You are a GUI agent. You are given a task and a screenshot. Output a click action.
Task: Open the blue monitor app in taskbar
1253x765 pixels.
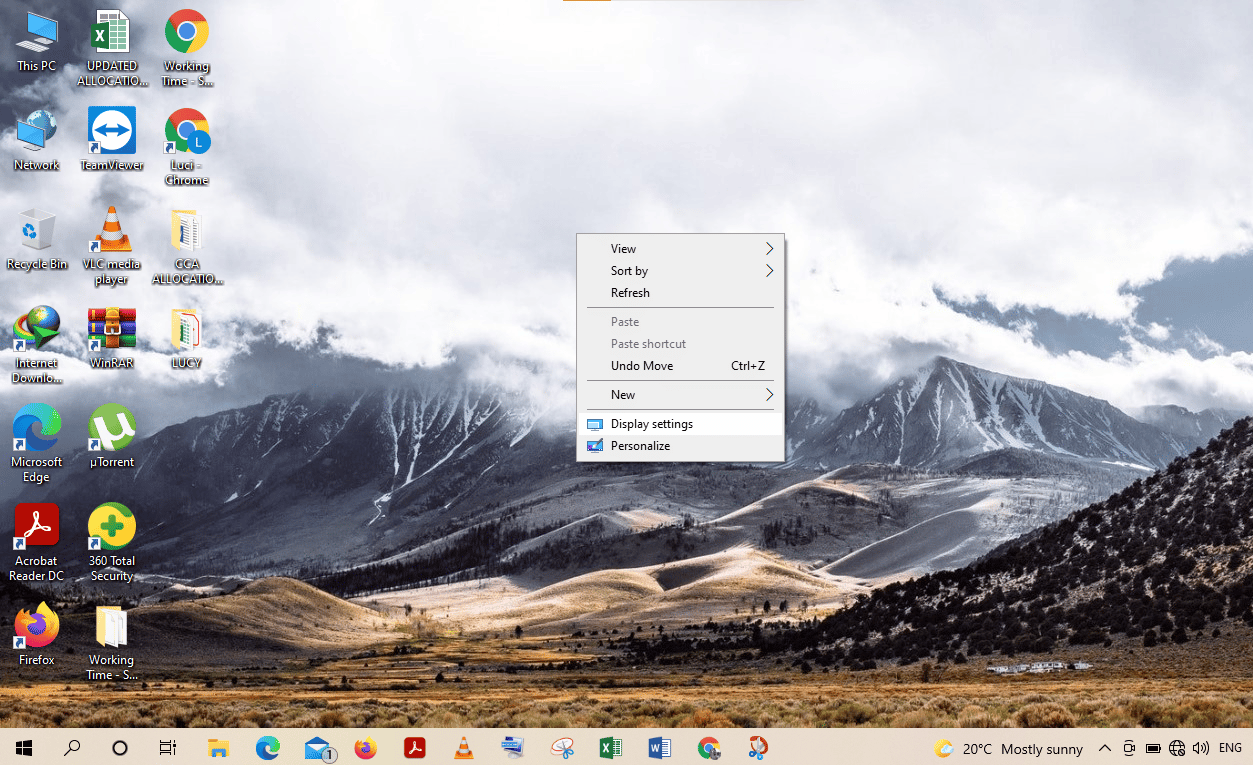(x=513, y=747)
